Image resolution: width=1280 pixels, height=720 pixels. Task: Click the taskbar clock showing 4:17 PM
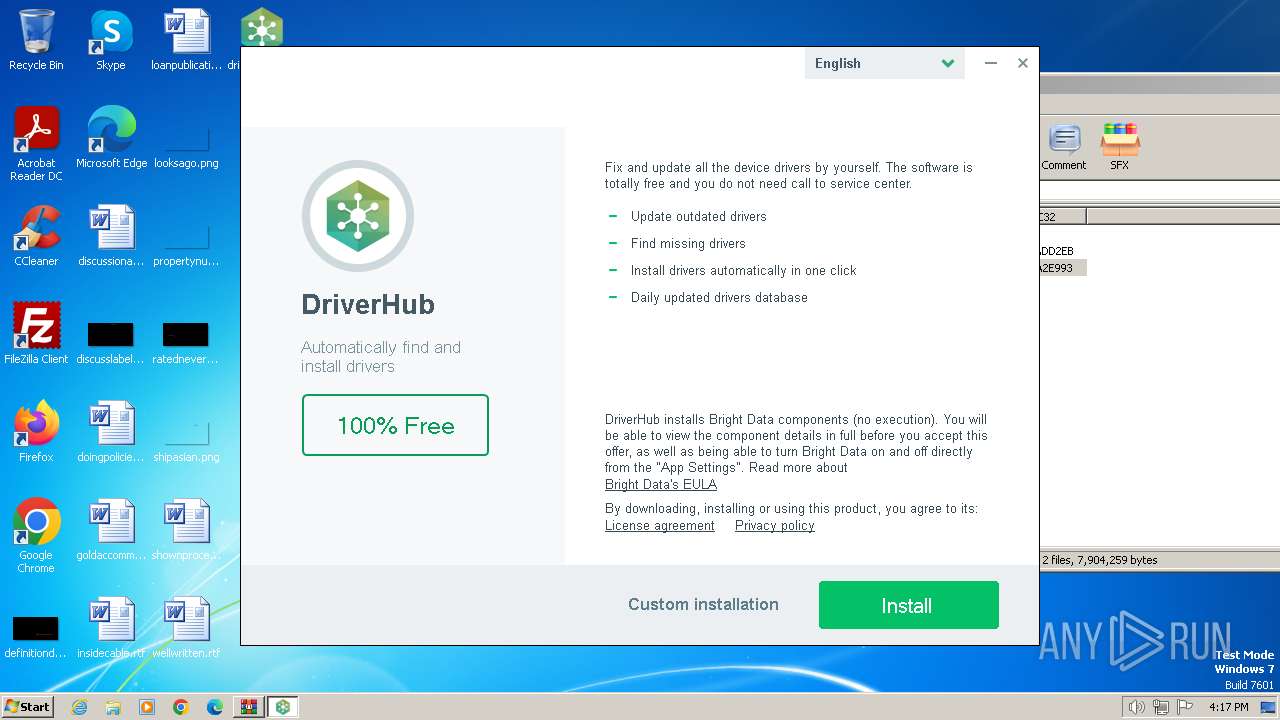coord(1229,707)
